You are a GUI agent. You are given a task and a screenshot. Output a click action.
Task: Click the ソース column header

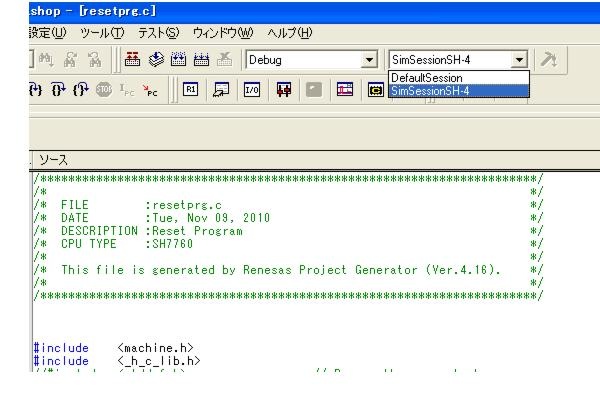pyautogui.click(x=53, y=160)
